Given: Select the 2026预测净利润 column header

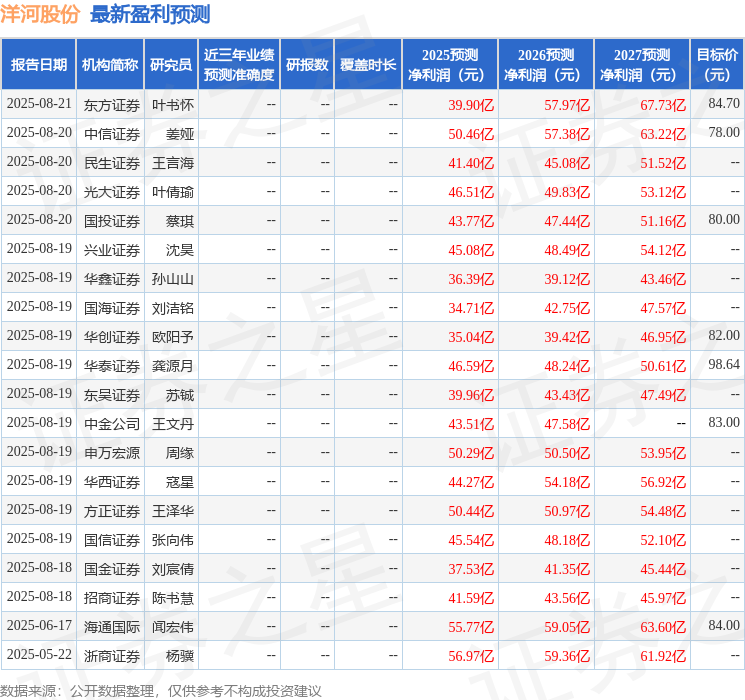Looking at the screenshot, I should 545,65.
